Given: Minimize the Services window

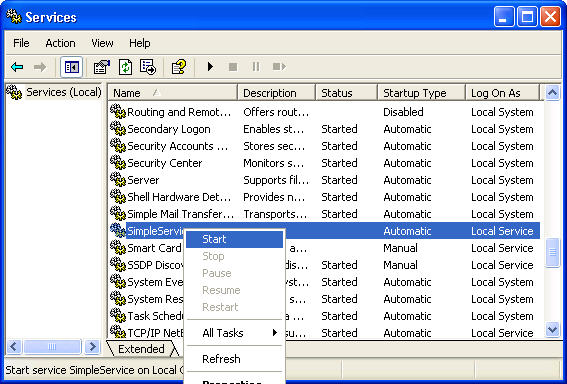Looking at the screenshot, I should [504, 17].
